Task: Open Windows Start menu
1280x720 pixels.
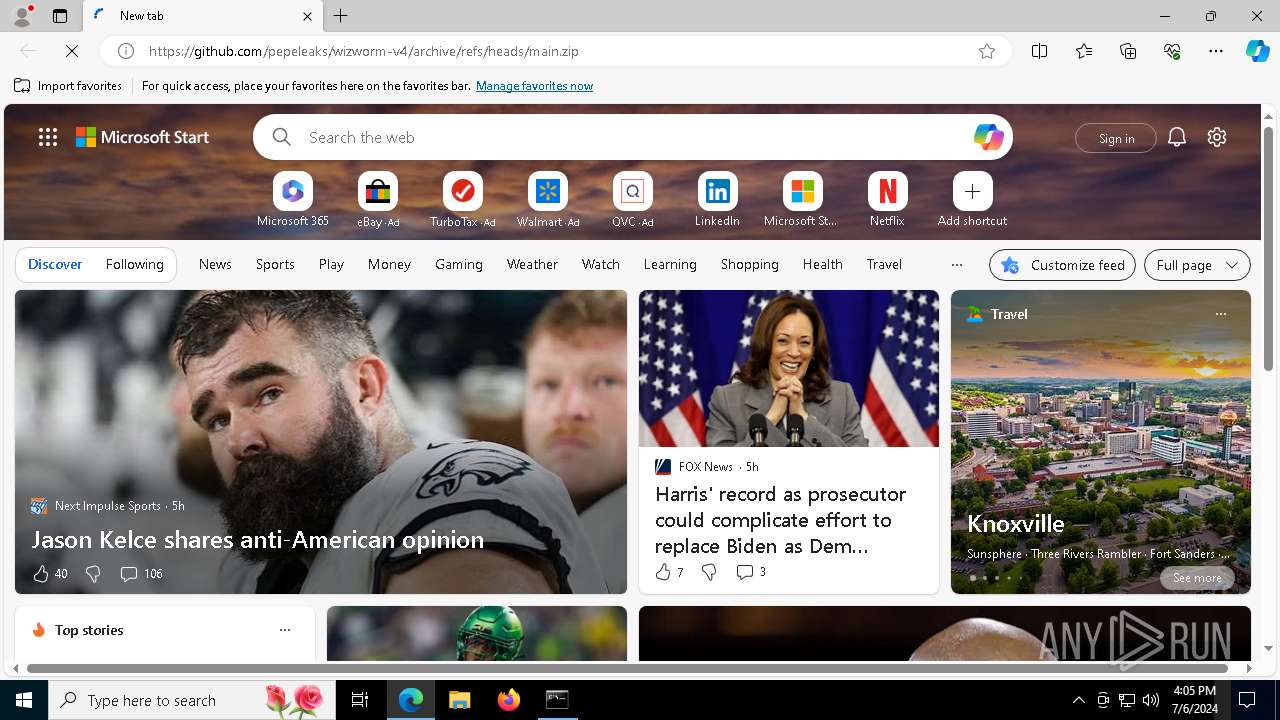Action: coord(24,700)
